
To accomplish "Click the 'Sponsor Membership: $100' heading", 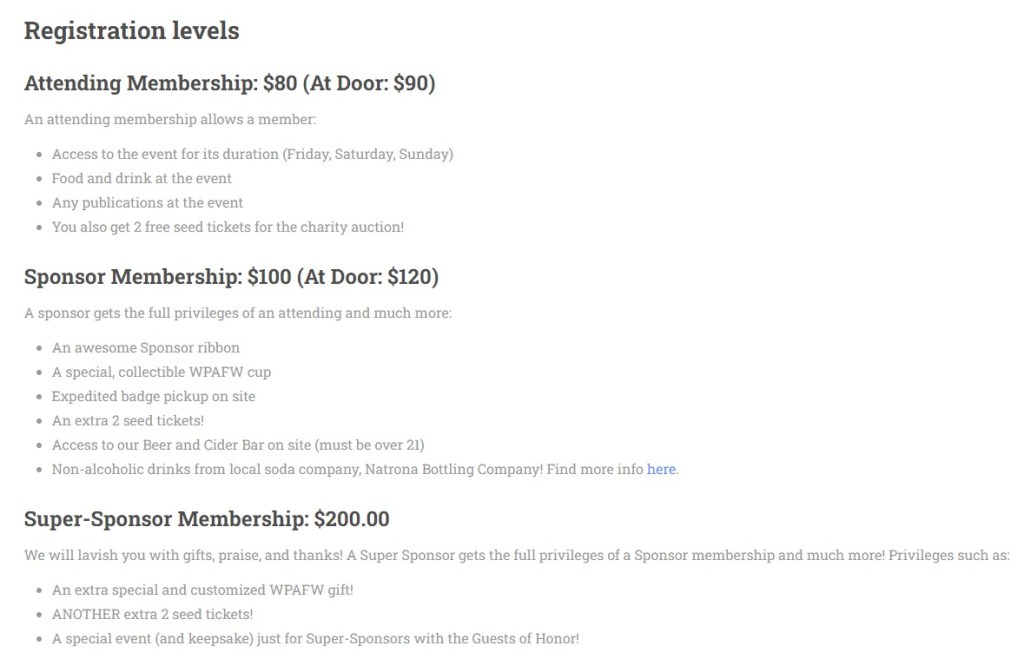I will [231, 276].
